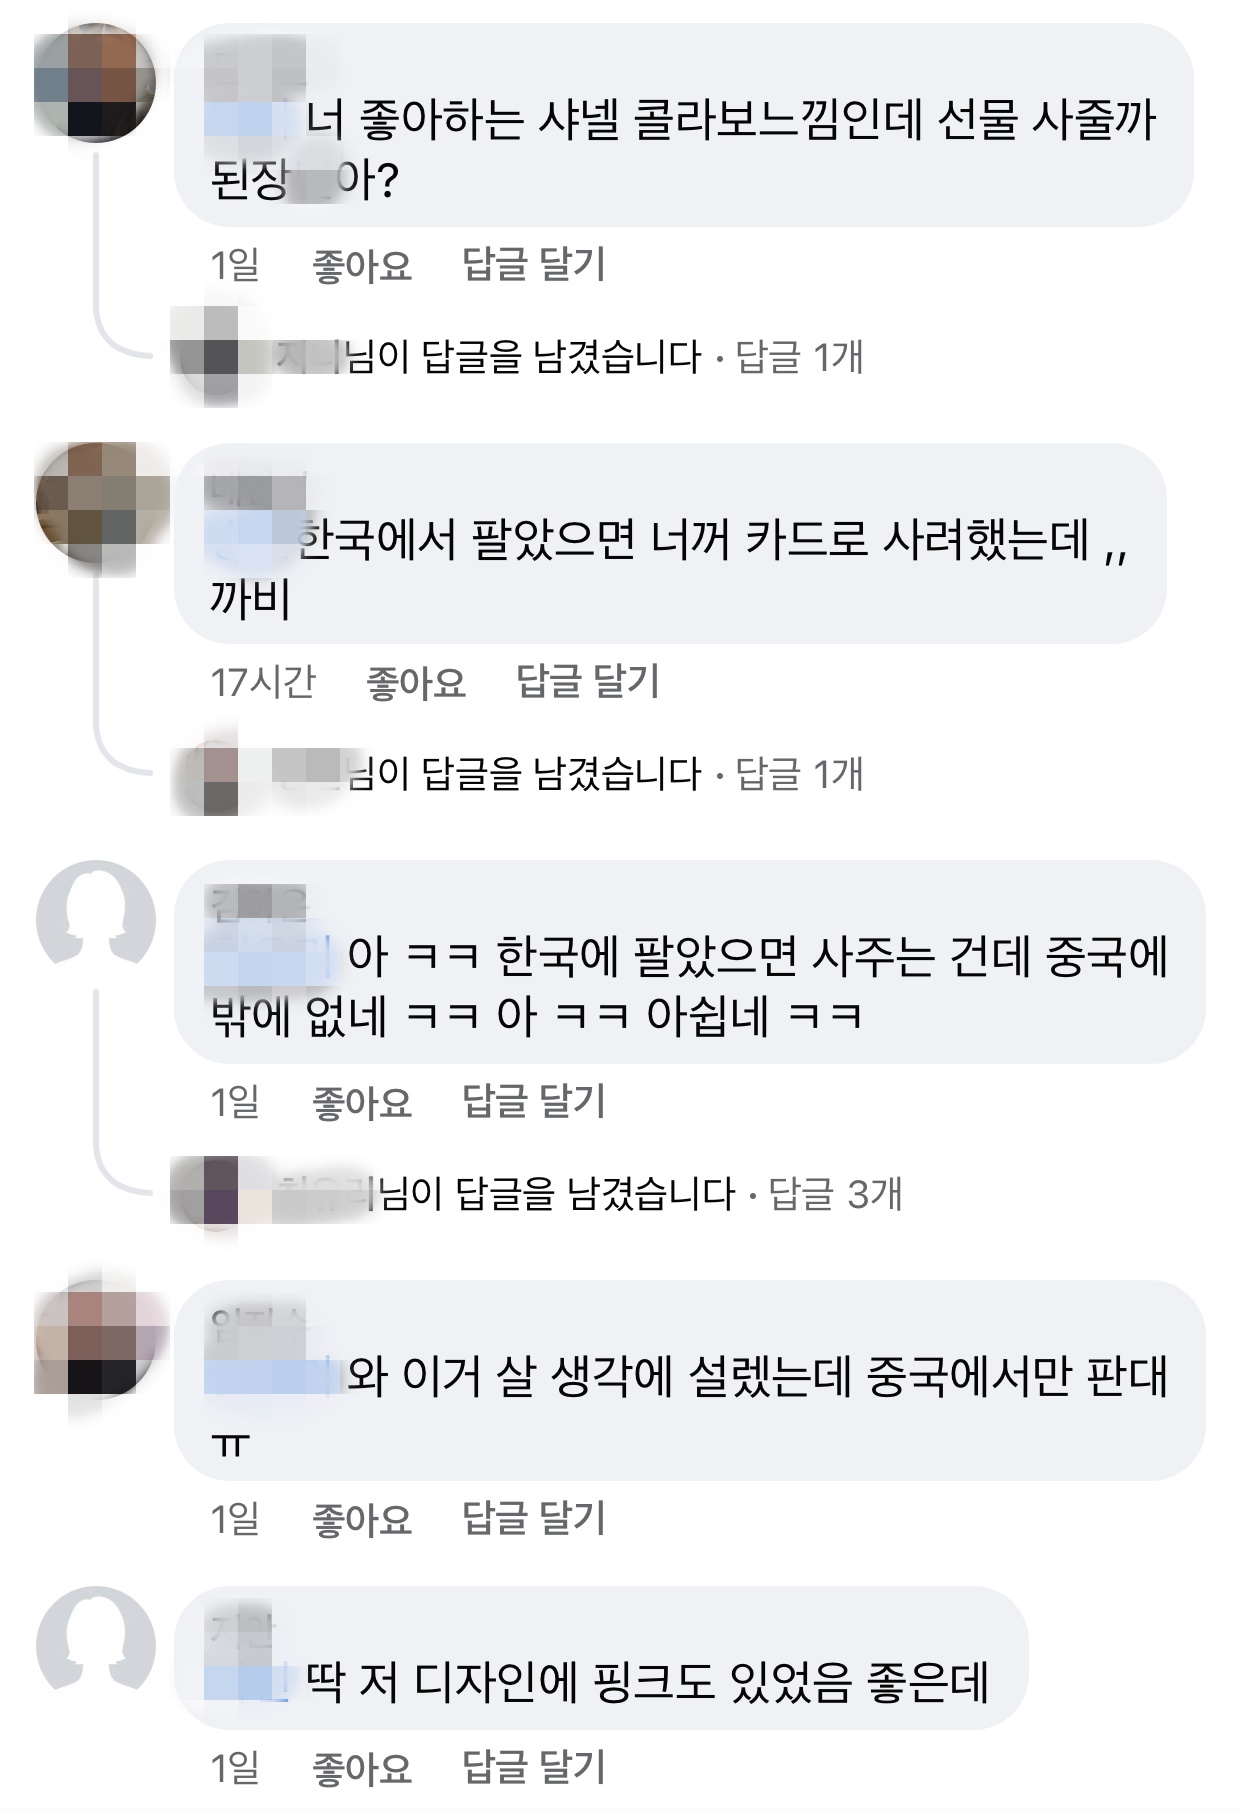1242x1811 pixels.
Task: Open the 17시간 timestamp link
Action: tap(263, 683)
